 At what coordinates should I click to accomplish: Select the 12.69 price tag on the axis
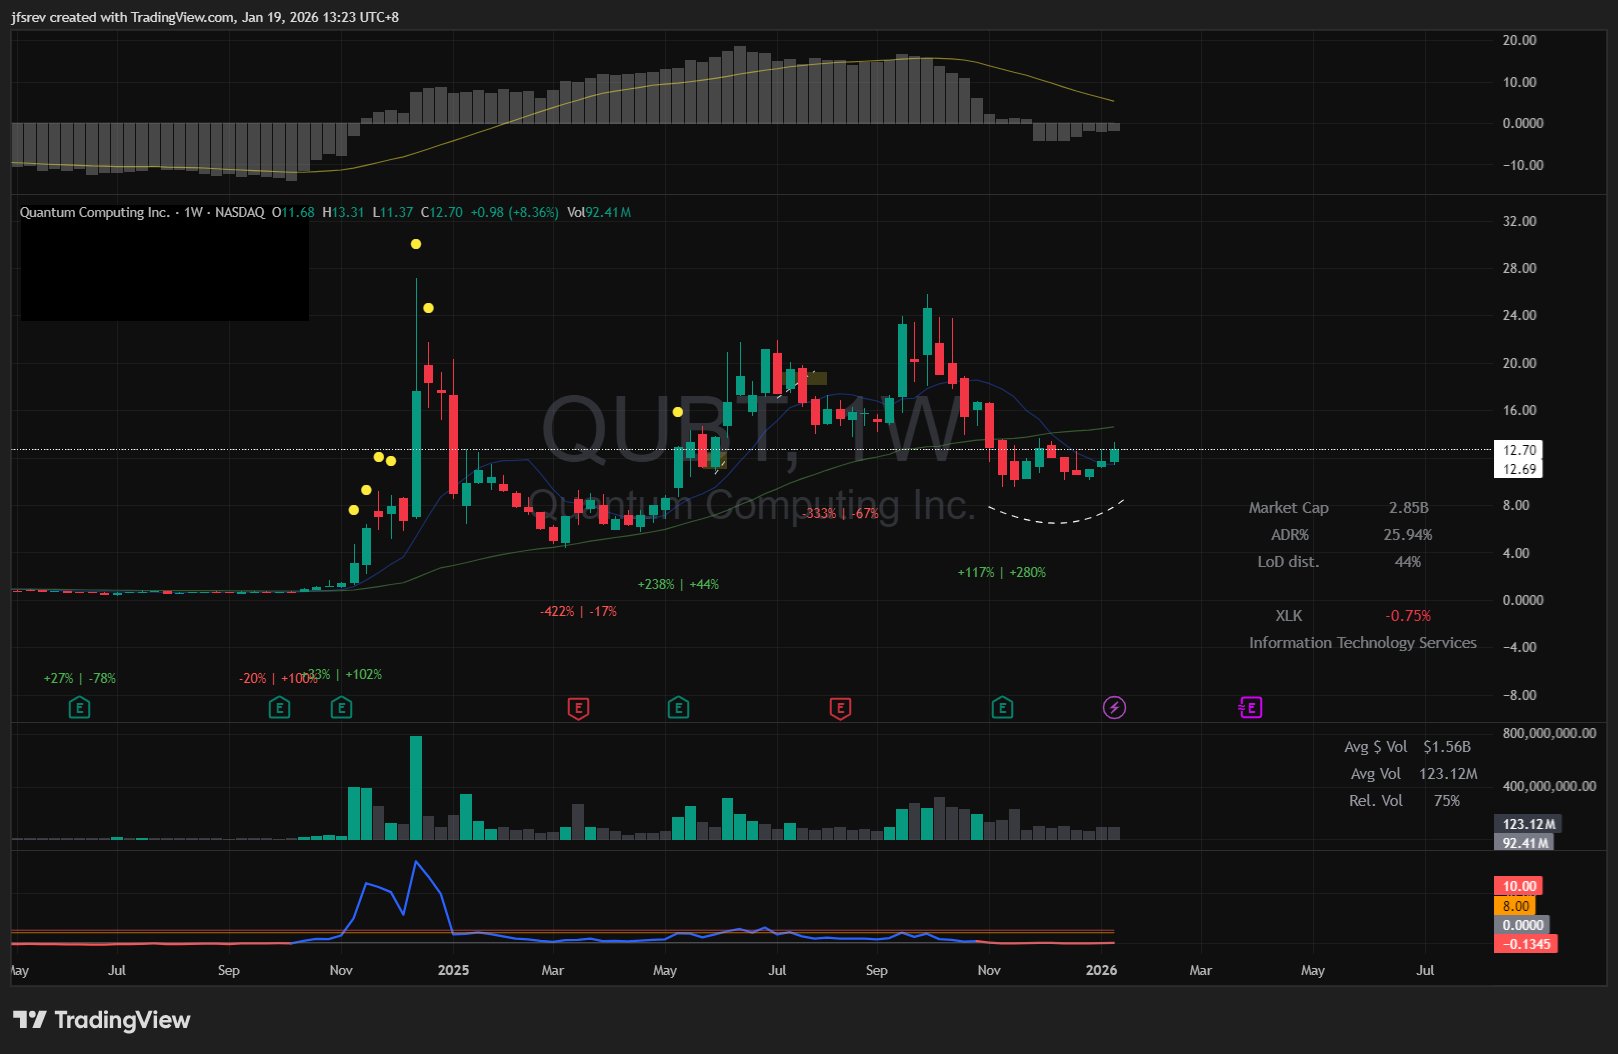[1519, 469]
